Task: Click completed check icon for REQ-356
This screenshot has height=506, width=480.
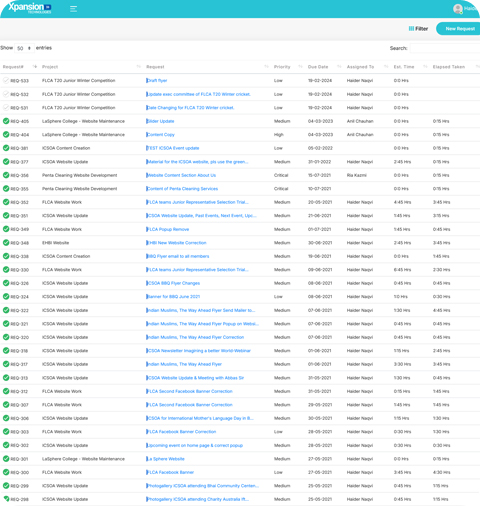Action: pos(6,175)
